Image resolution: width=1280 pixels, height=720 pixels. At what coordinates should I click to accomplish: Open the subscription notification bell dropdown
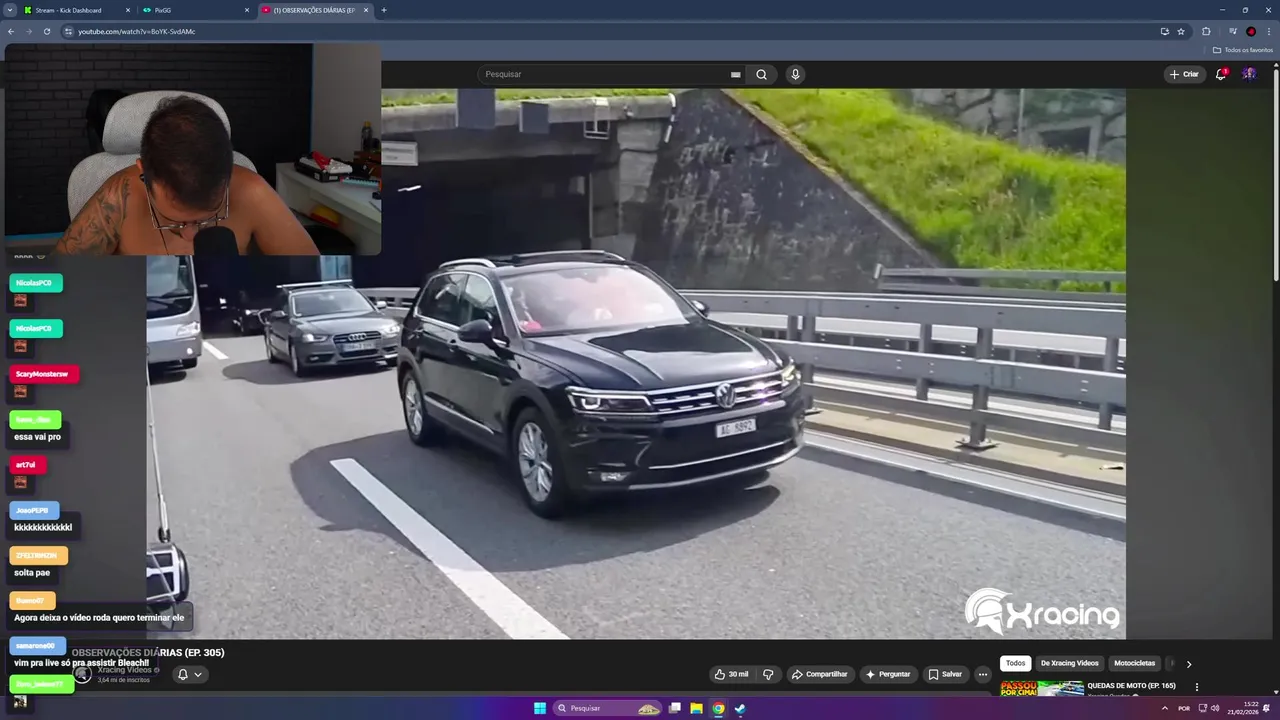pyautogui.click(x=189, y=674)
